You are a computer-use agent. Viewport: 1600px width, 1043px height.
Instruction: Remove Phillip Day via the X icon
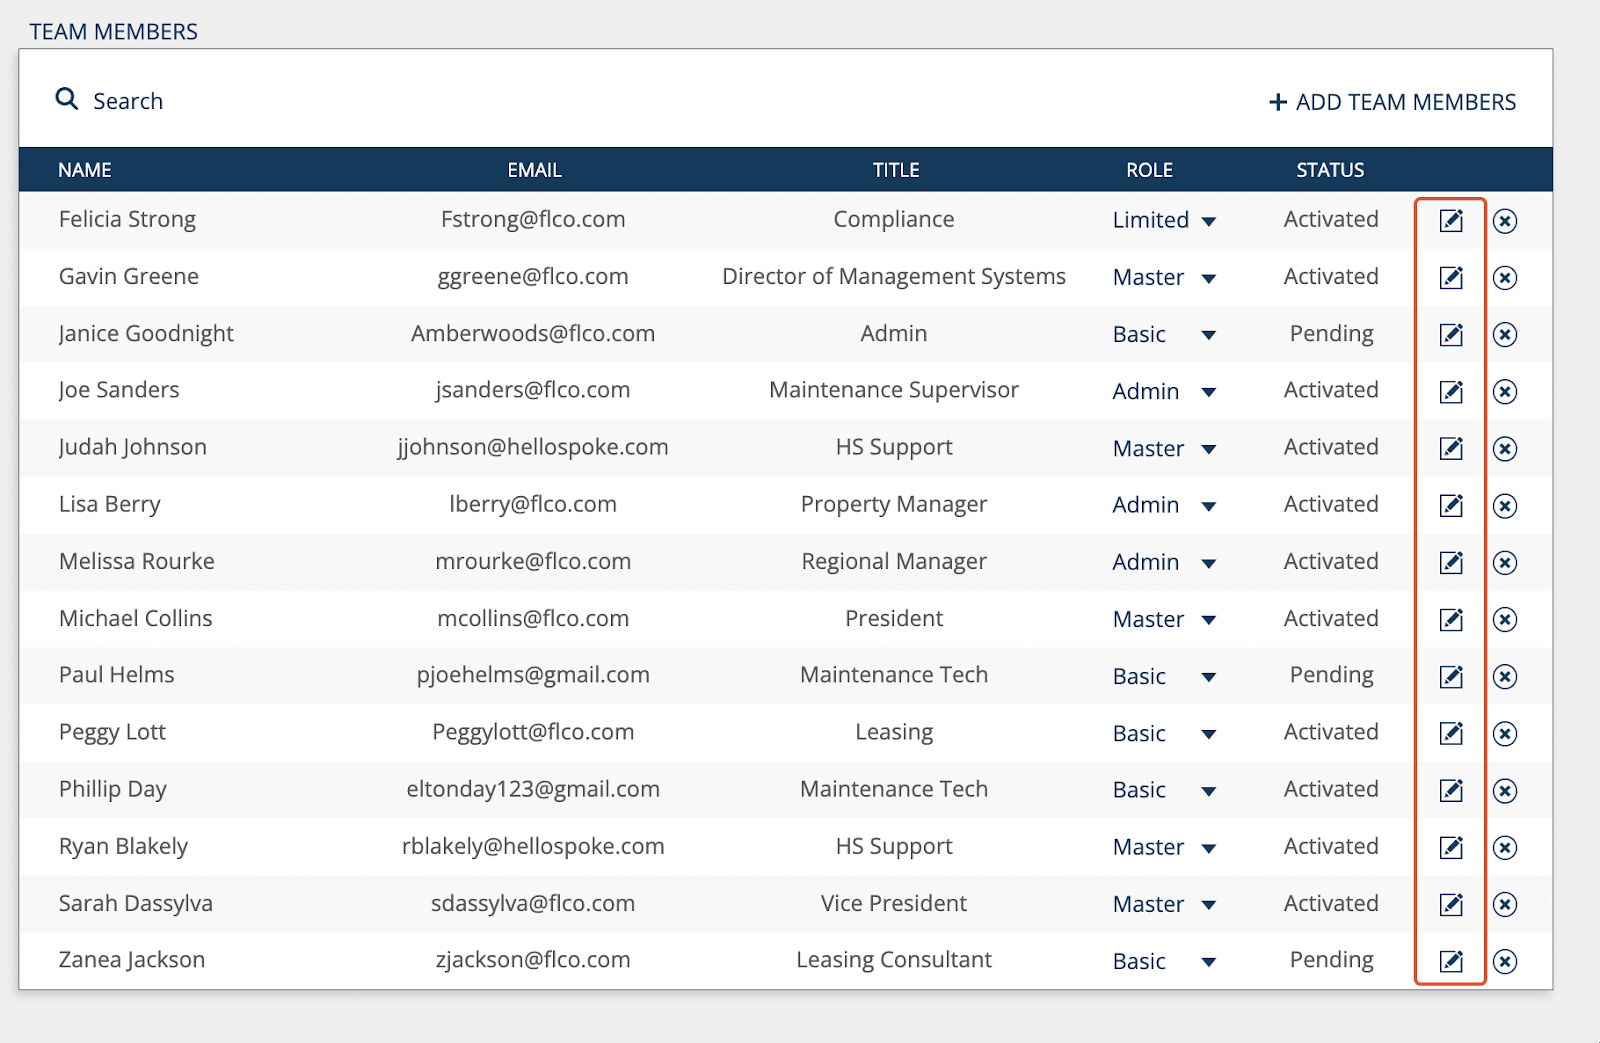tap(1505, 790)
